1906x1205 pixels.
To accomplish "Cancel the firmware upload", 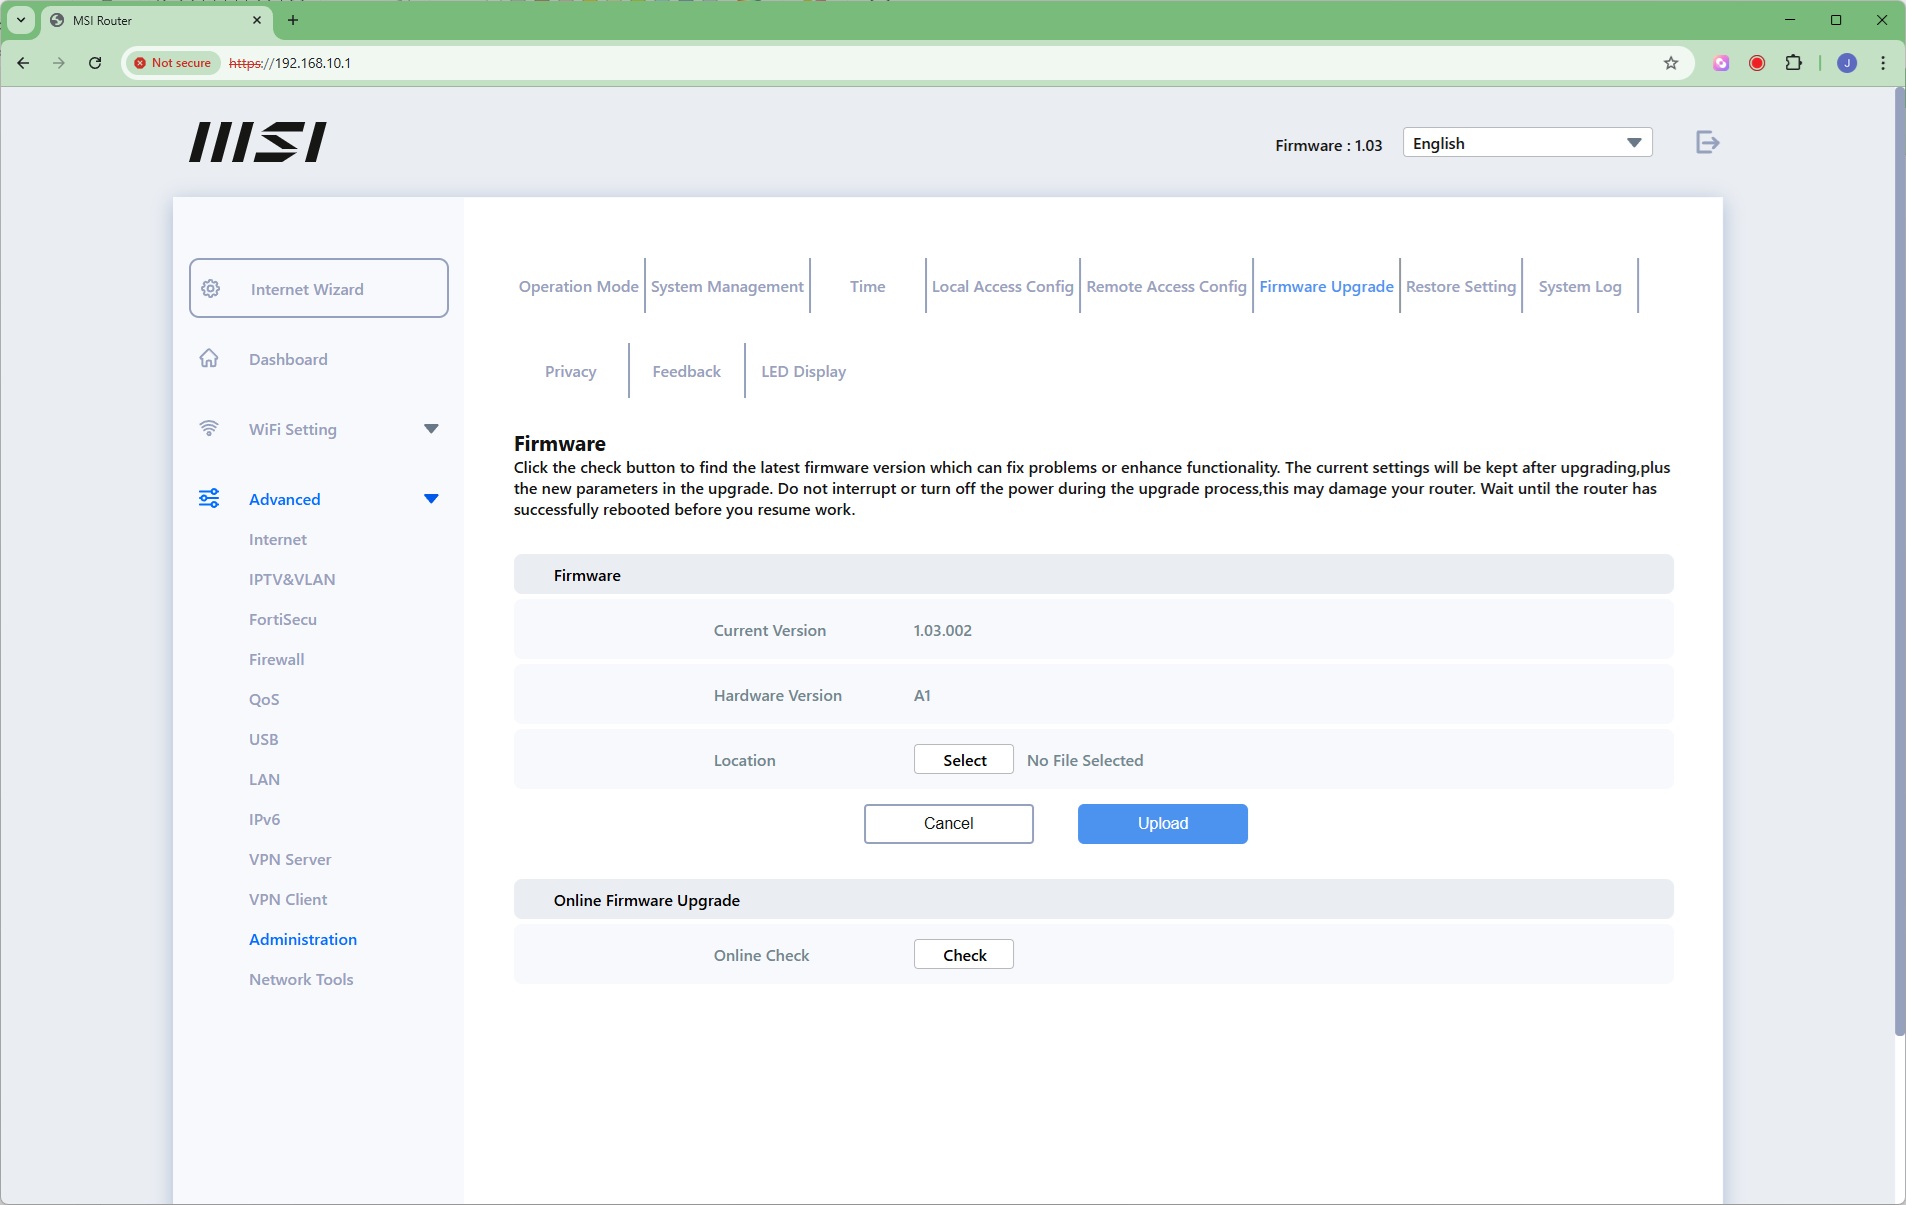I will (948, 824).
